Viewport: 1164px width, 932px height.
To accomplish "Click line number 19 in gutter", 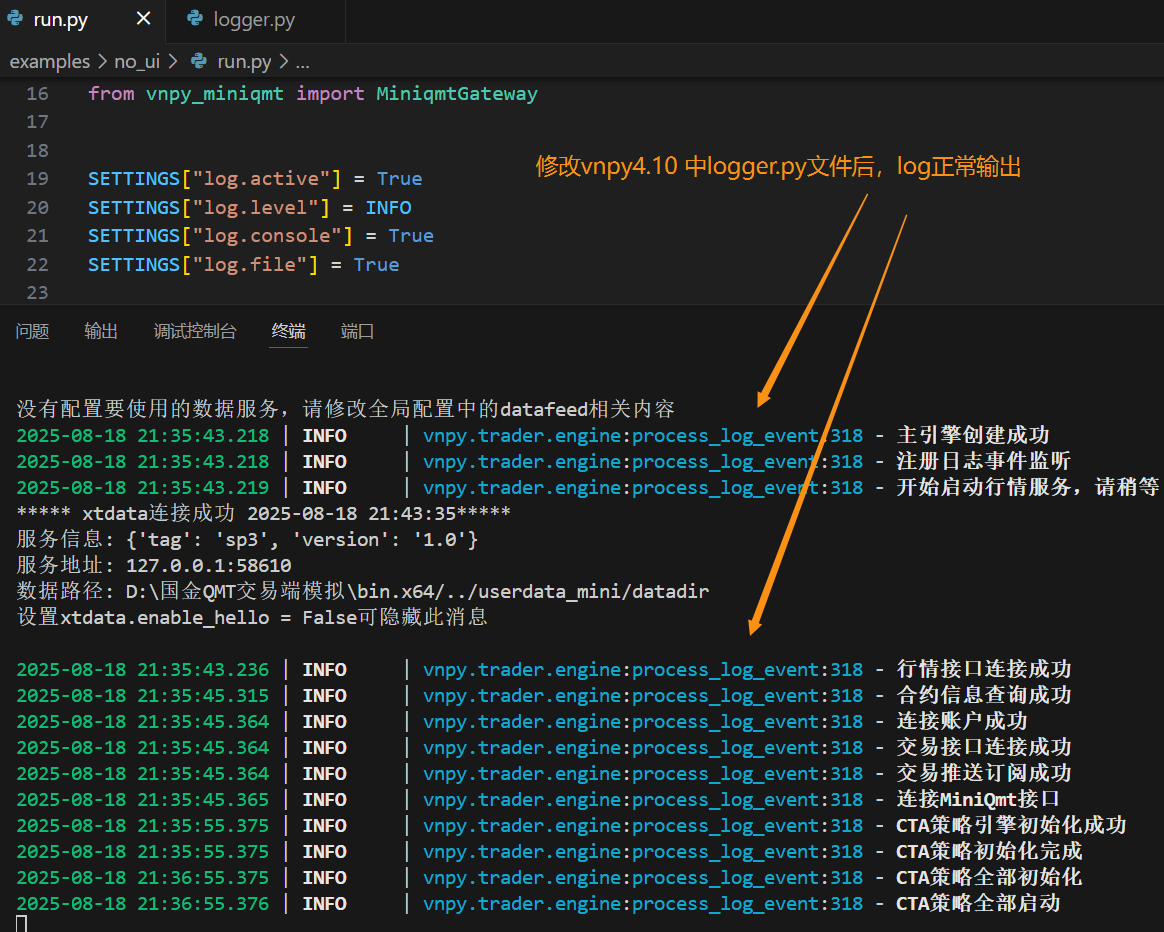I will tap(37, 179).
